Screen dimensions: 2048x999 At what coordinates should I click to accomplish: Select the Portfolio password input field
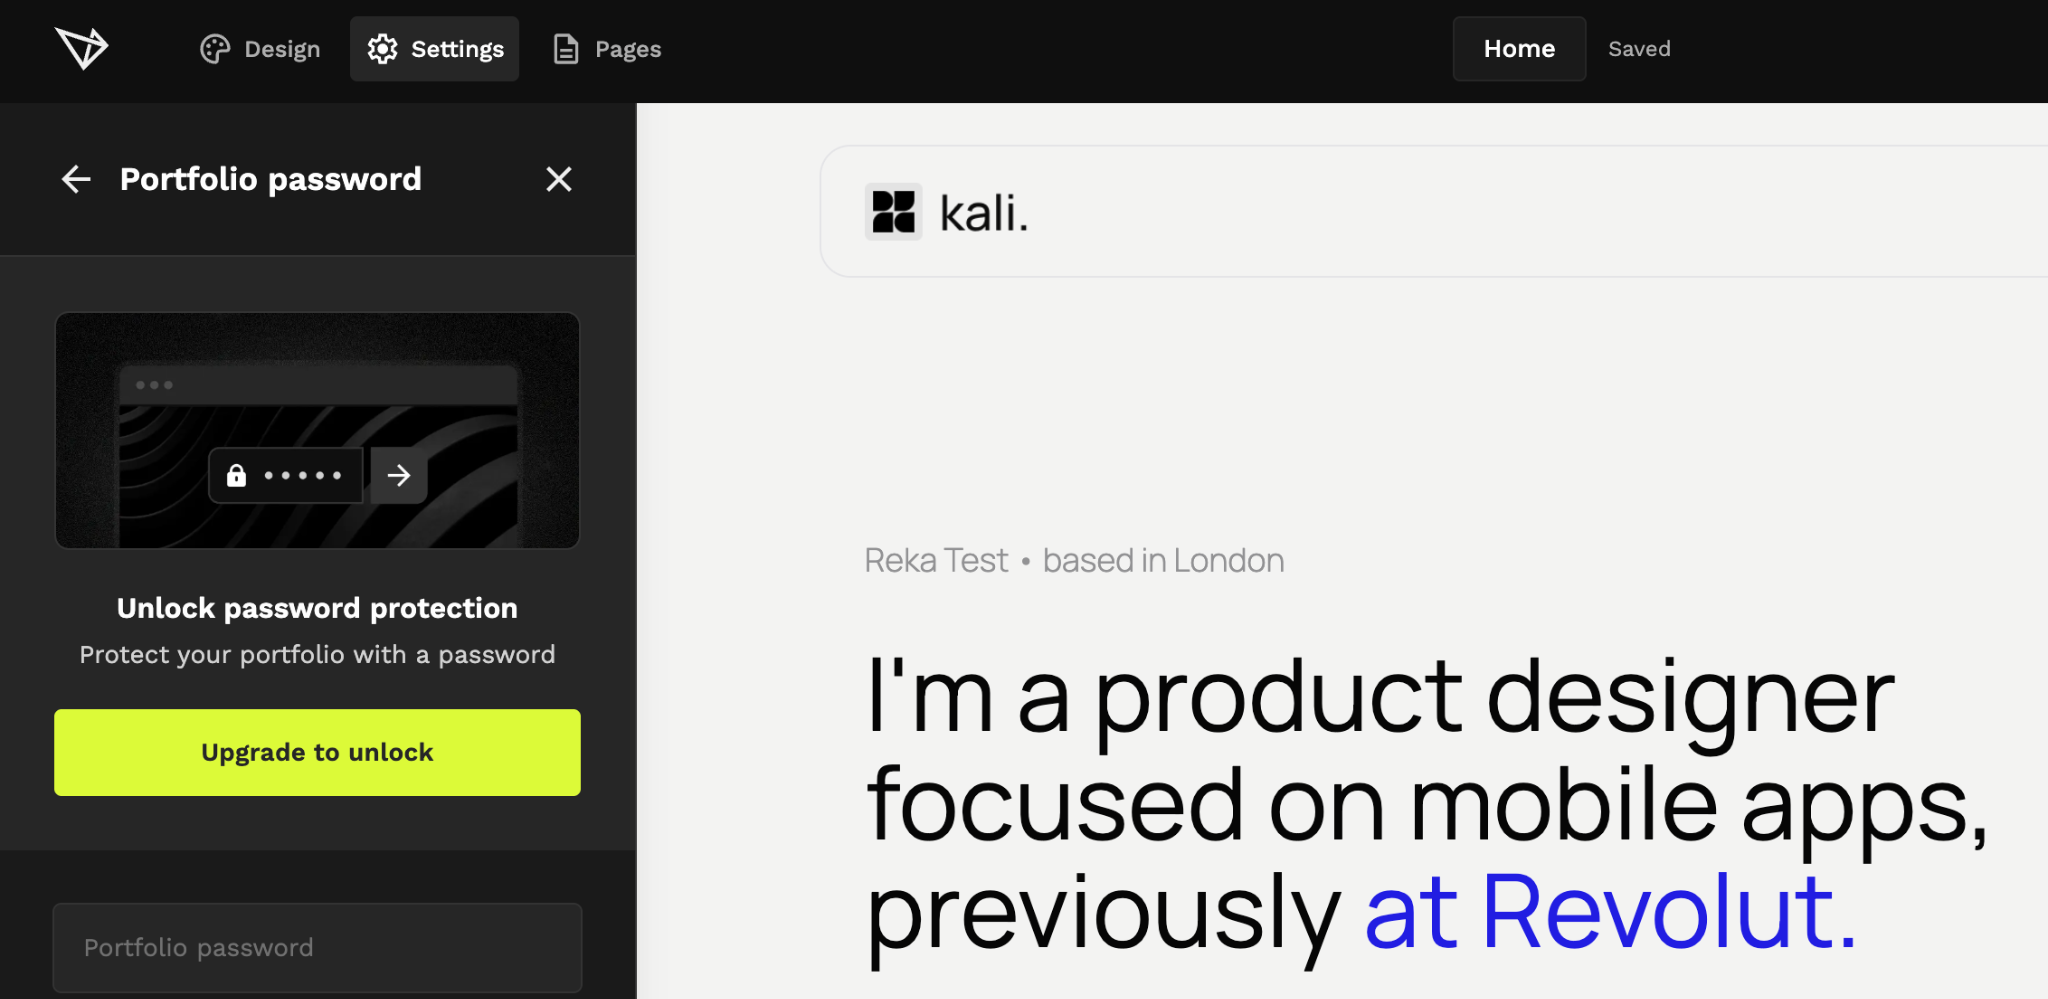click(x=317, y=947)
